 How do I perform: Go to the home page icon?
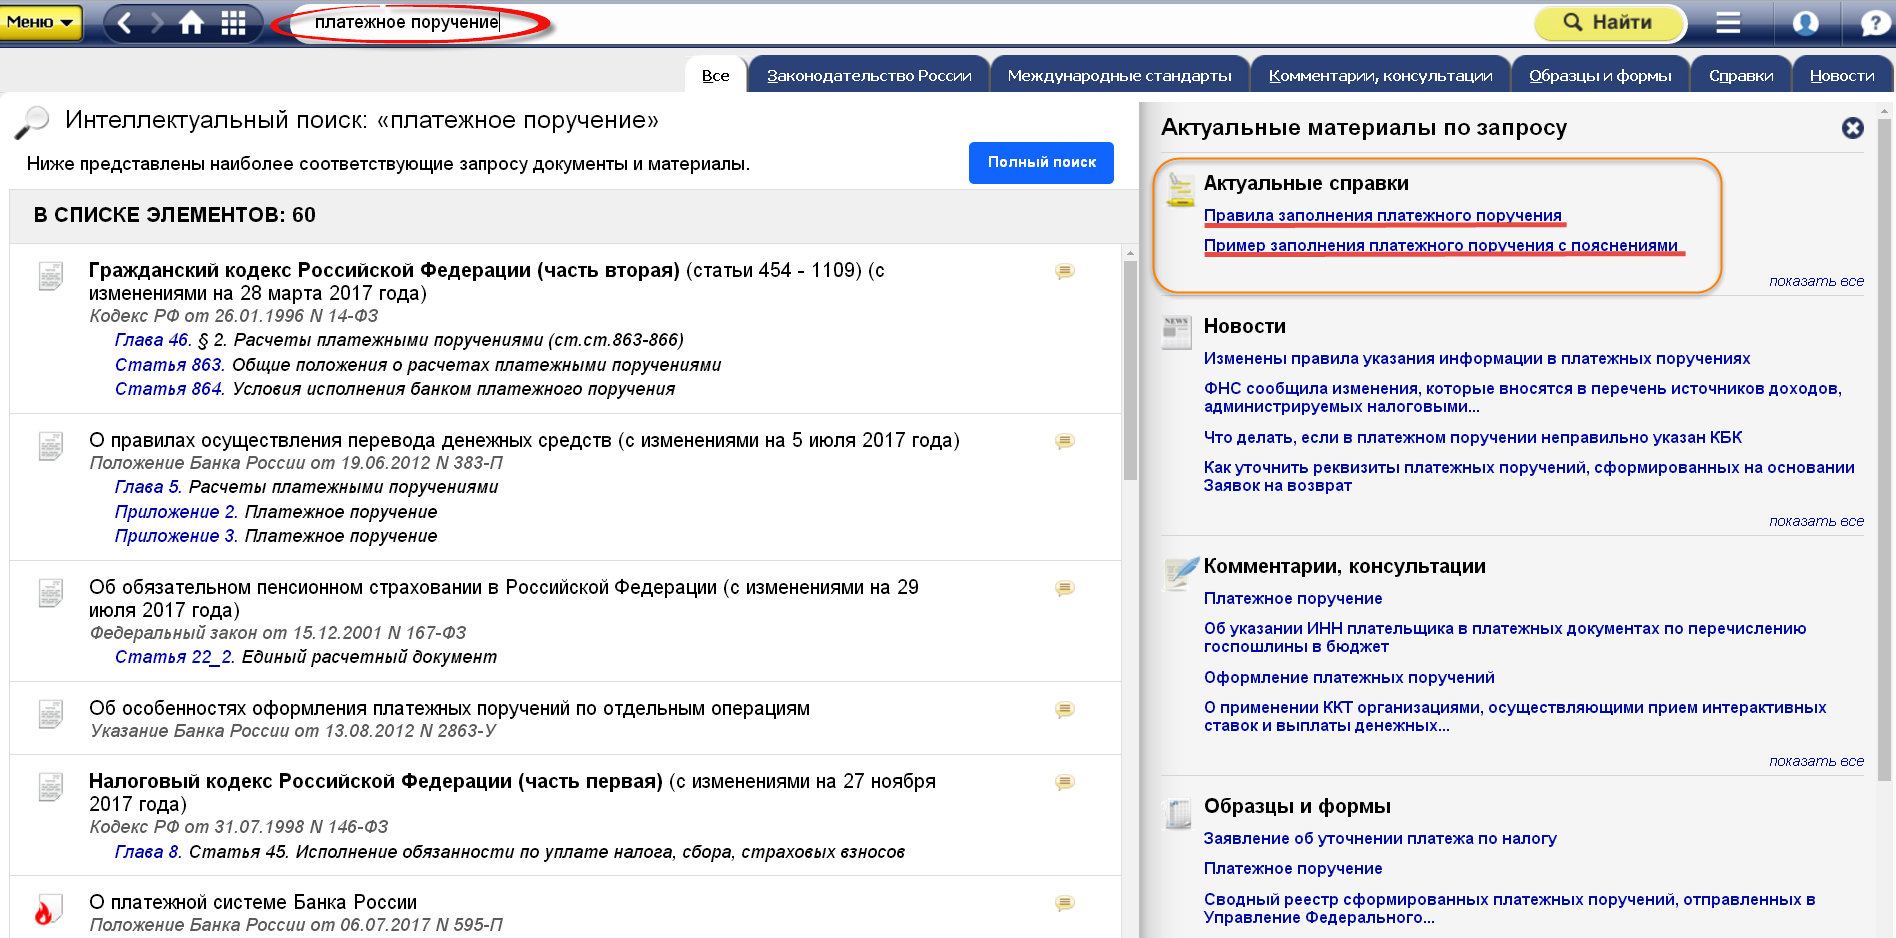[x=191, y=23]
